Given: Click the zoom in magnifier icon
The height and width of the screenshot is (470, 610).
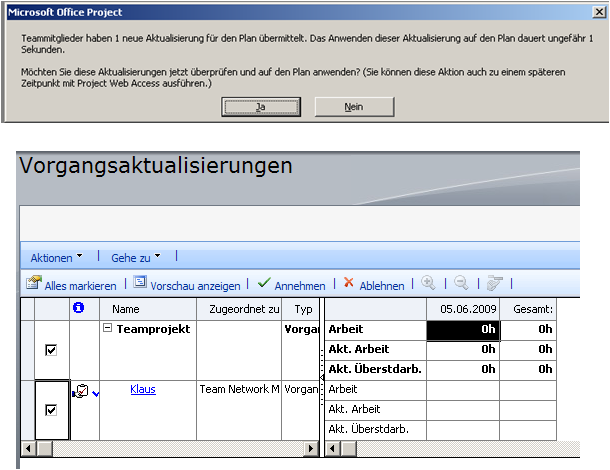Looking at the screenshot, I should 428,283.
